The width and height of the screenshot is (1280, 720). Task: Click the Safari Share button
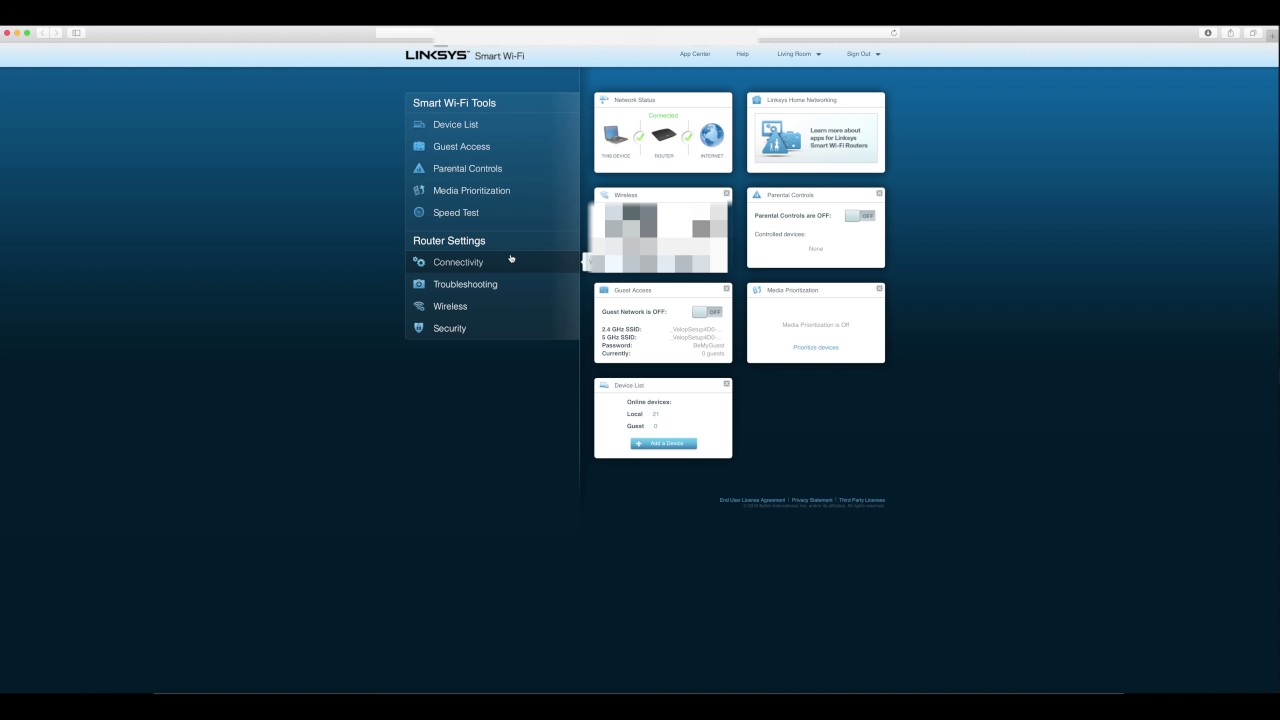point(1231,33)
